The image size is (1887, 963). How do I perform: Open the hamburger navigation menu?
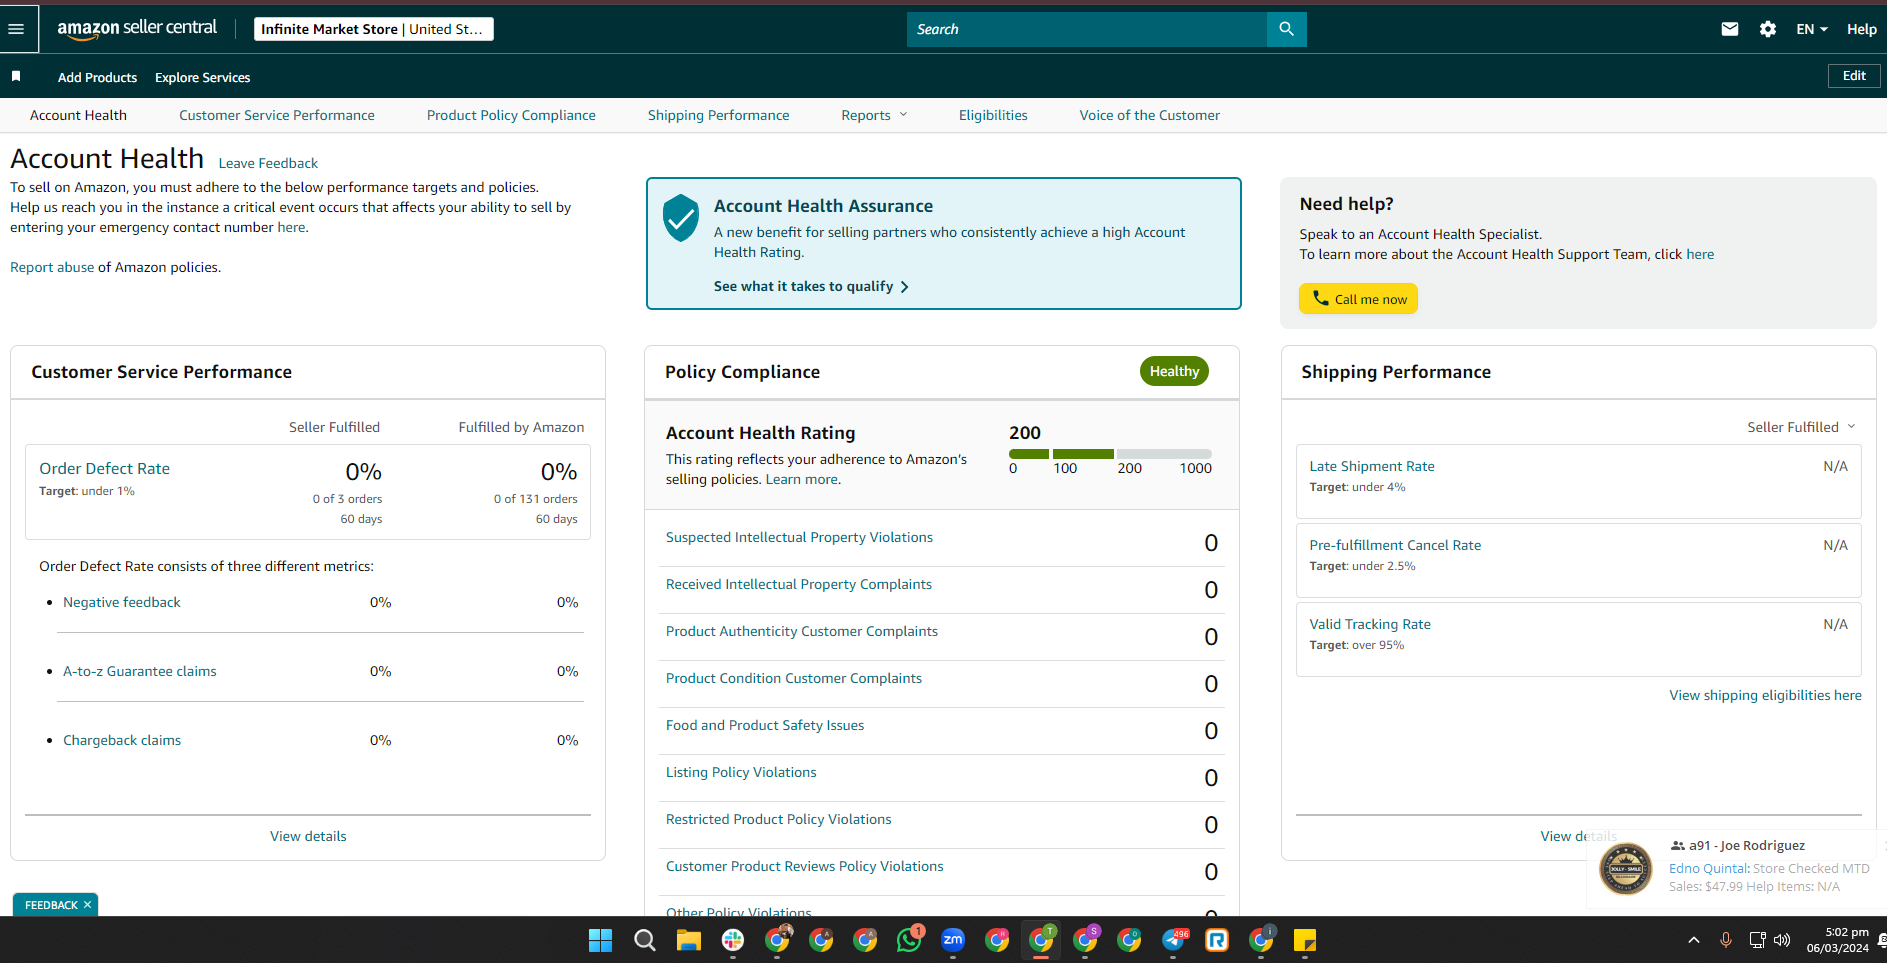tap(16, 29)
